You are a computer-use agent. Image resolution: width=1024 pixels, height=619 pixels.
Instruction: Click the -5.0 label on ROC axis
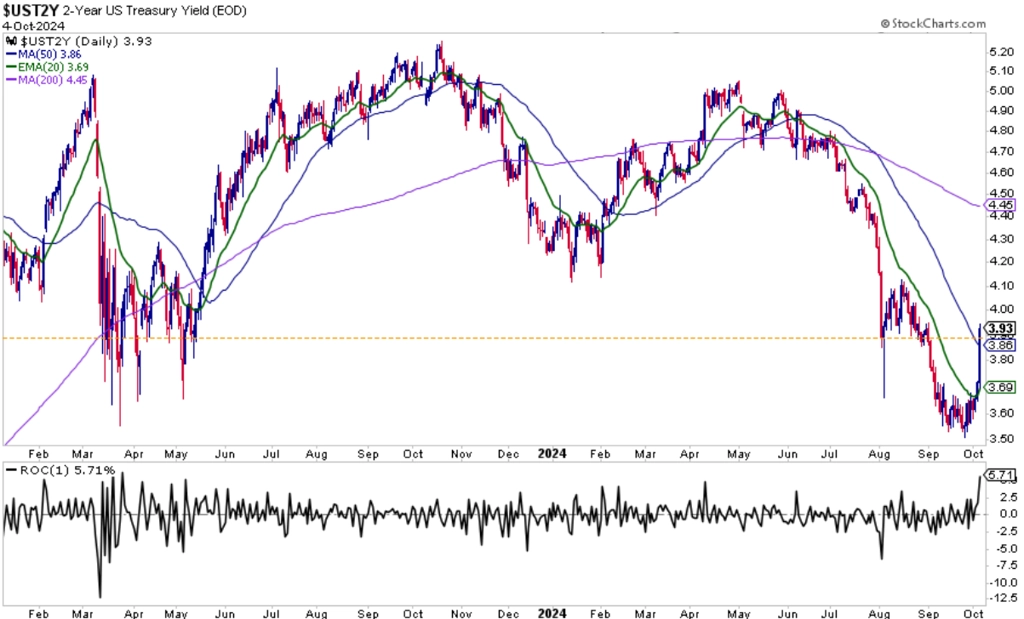click(x=1006, y=548)
